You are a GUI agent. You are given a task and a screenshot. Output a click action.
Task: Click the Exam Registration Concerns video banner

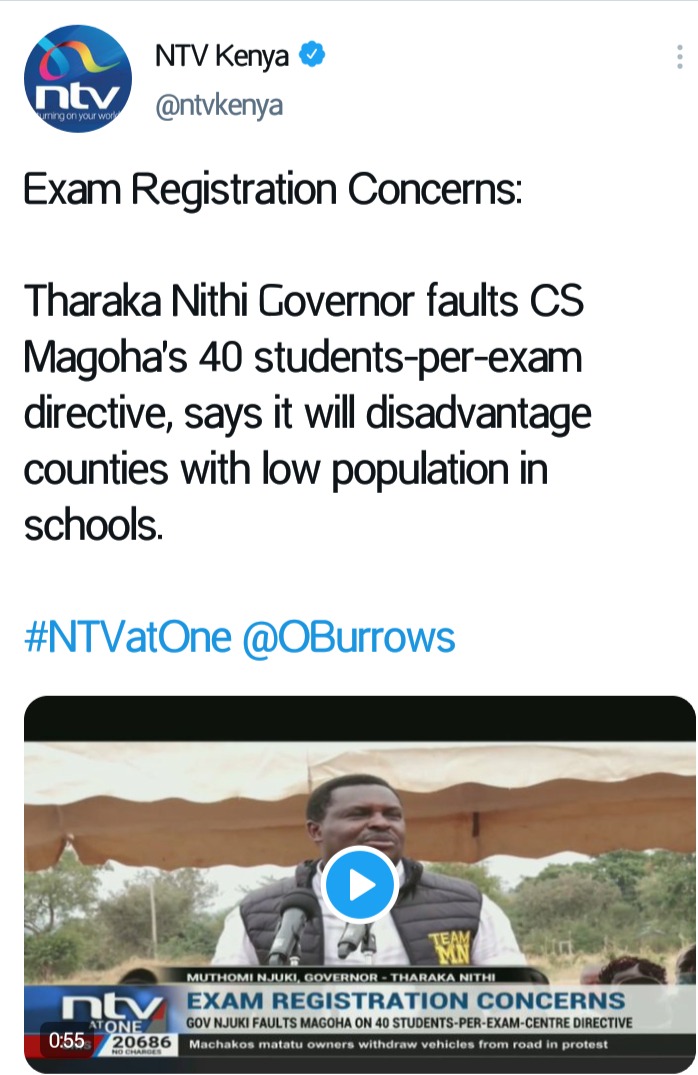click(x=405, y=1001)
